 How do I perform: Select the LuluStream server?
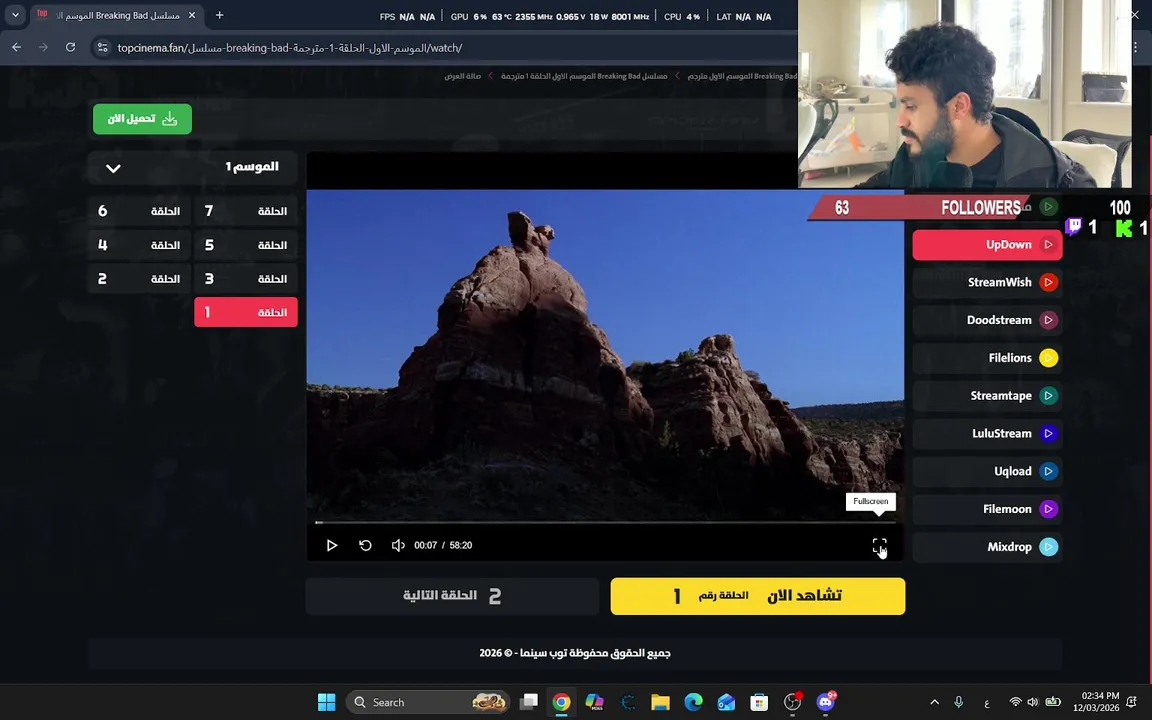(x=987, y=433)
